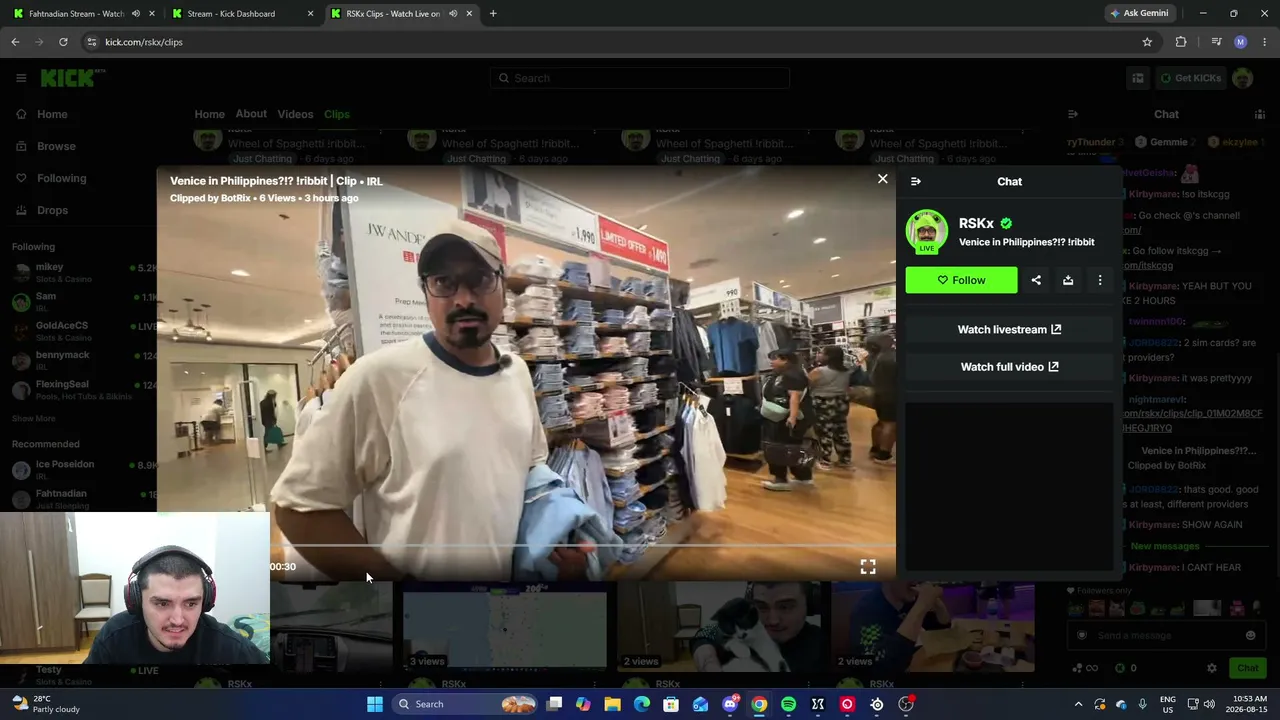Click the green Chat send button

click(x=1248, y=668)
